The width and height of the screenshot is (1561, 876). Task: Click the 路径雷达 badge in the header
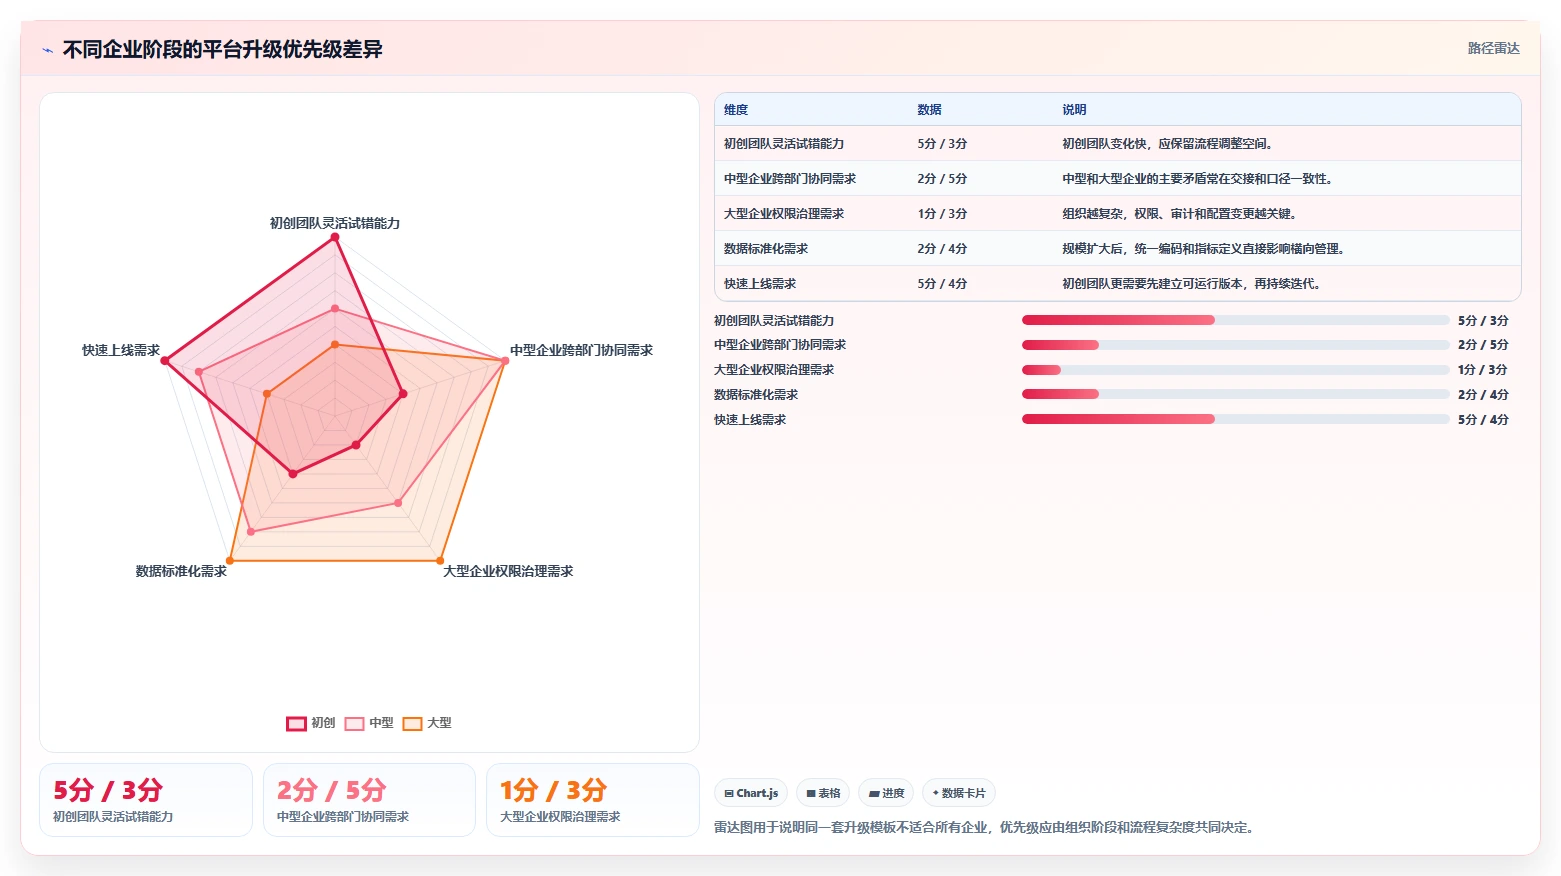(x=1494, y=49)
